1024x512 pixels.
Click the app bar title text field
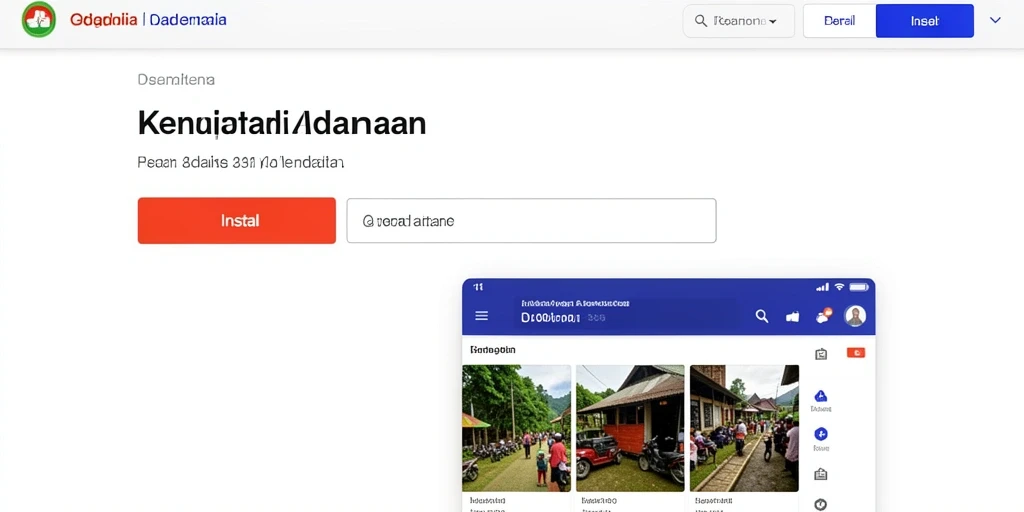[x=628, y=311]
